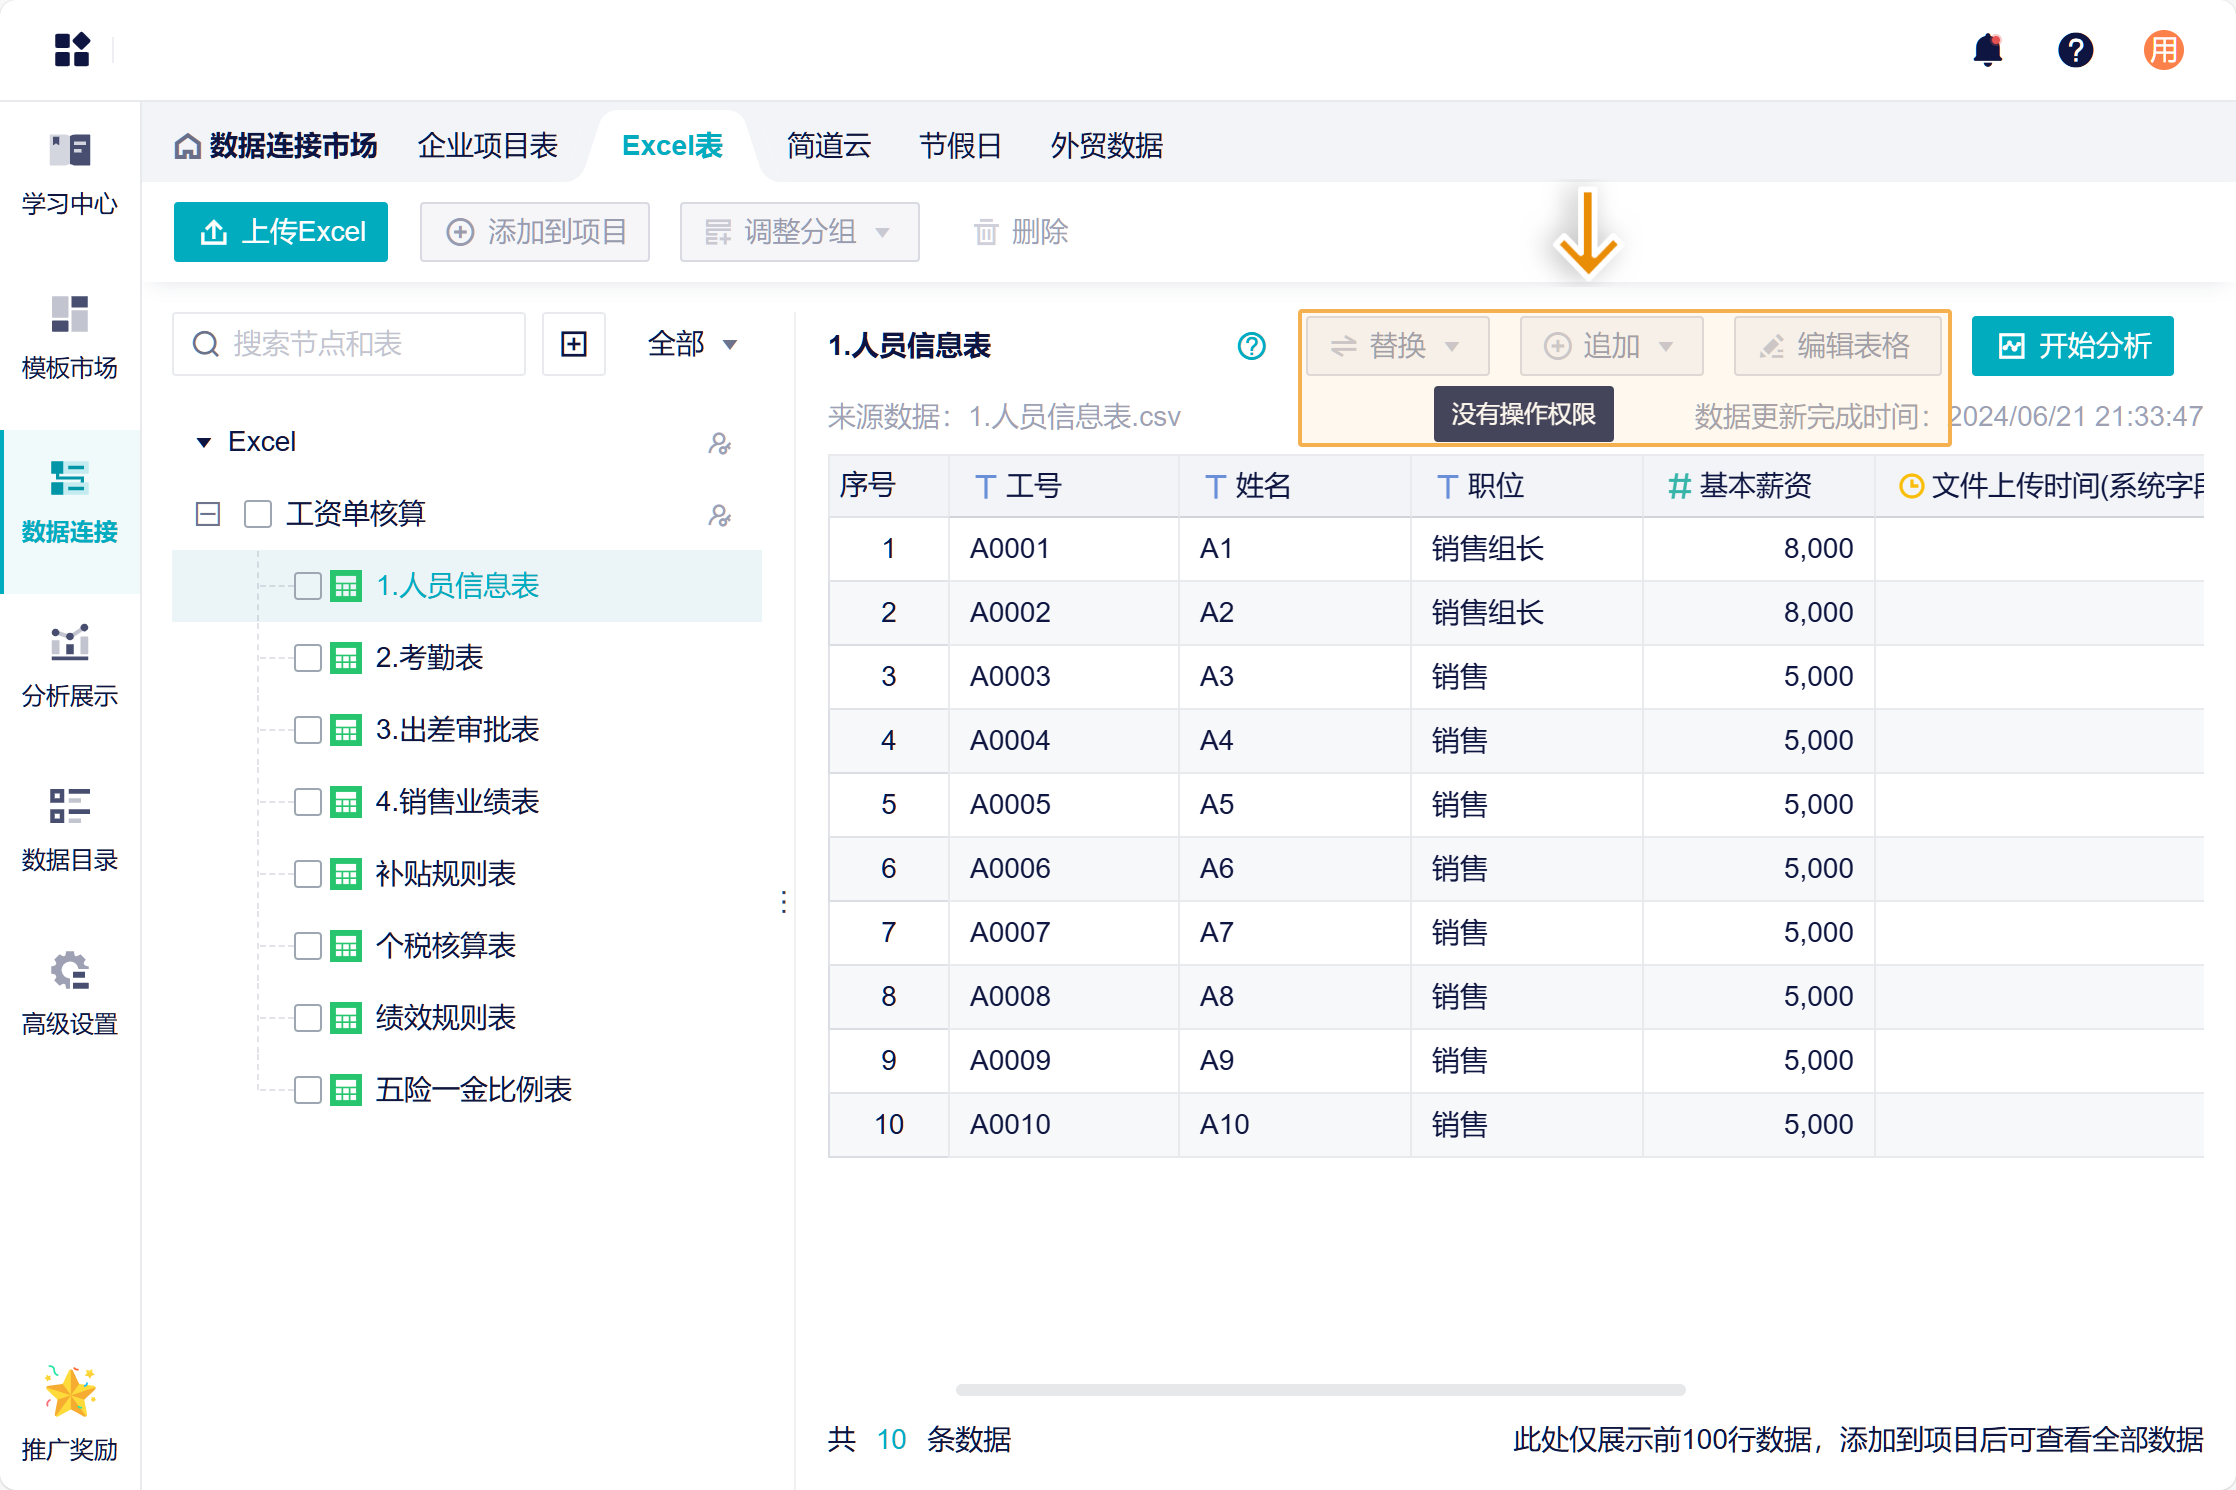This screenshot has height=1490, width=2236.
Task: Click the help question mark icon in header
Action: pyautogui.click(x=2075, y=50)
